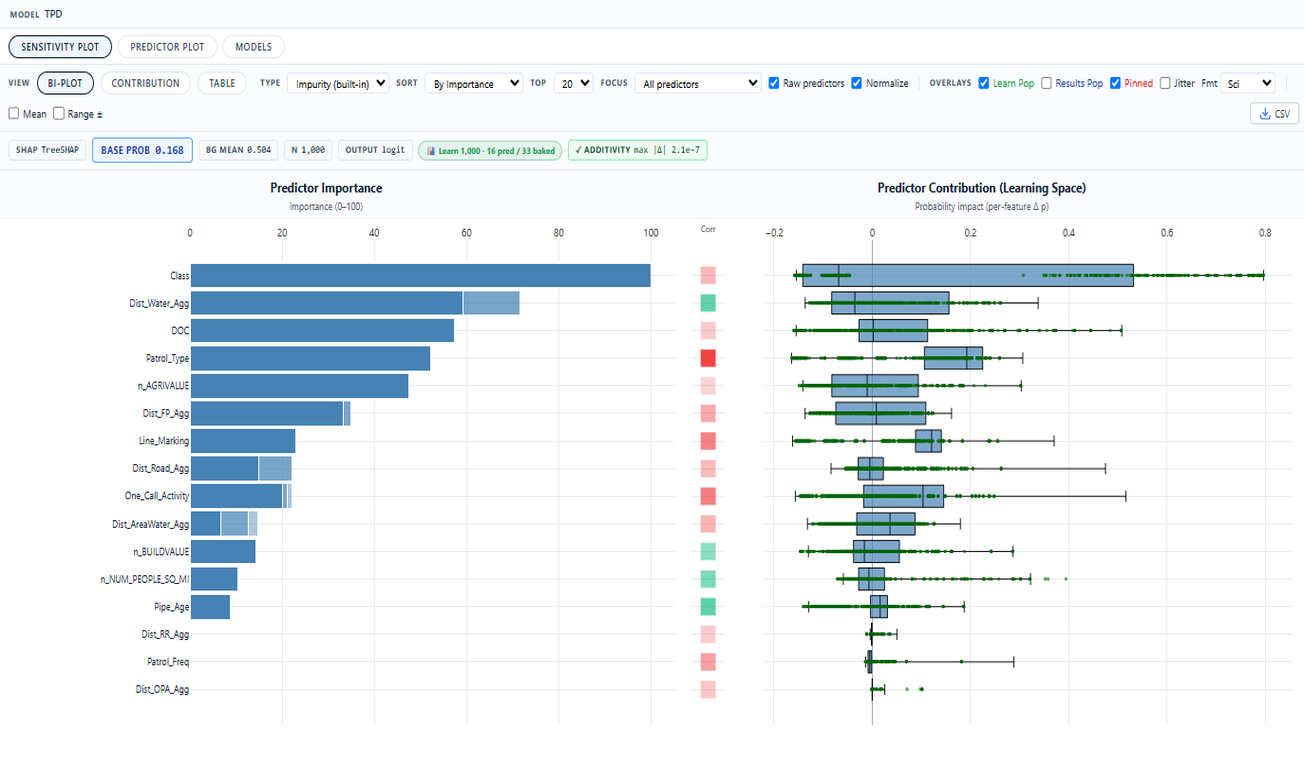Open the Predictor Plot tab
The image size is (1304, 772).
[167, 47]
